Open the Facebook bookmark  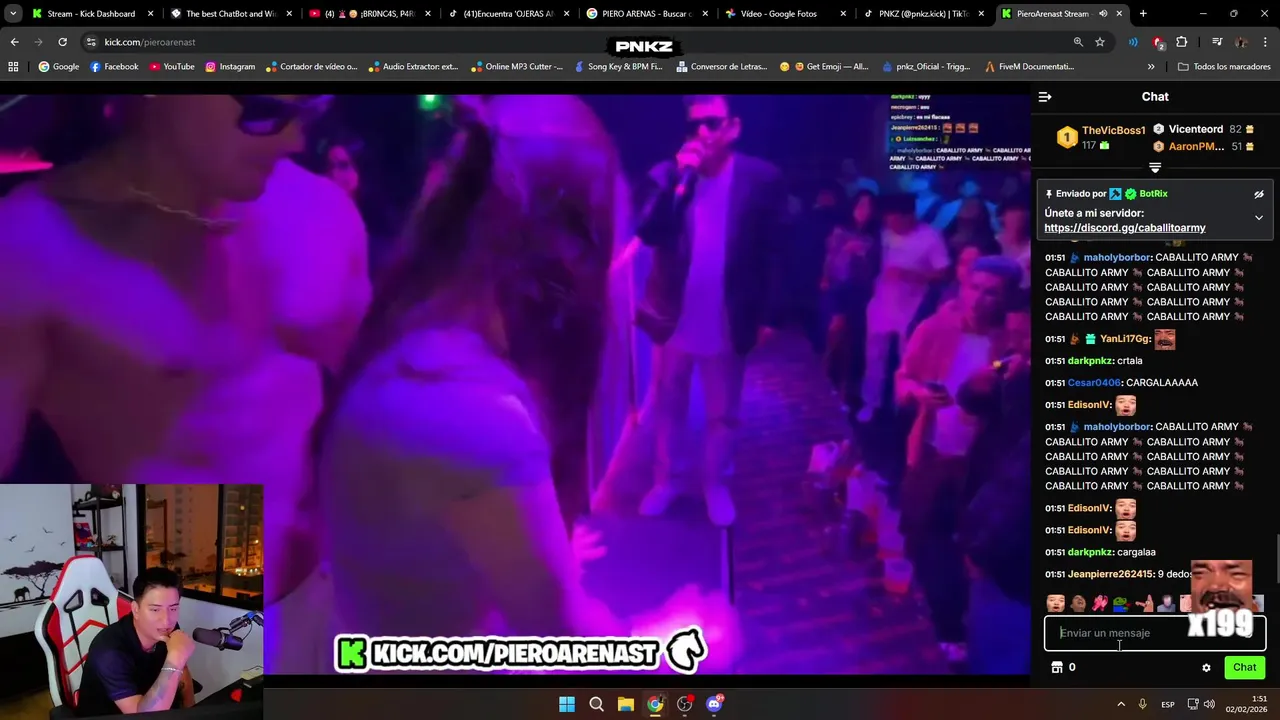pyautogui.click(x=114, y=66)
